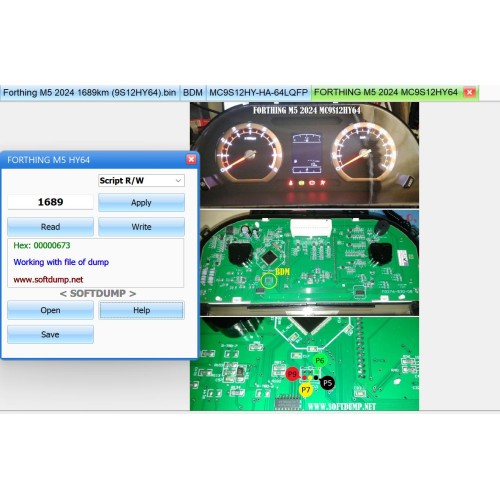Viewport: 500px width, 500px height.
Task: Select the MC9S12HY-HA-64LQFP tab
Action: (258, 93)
